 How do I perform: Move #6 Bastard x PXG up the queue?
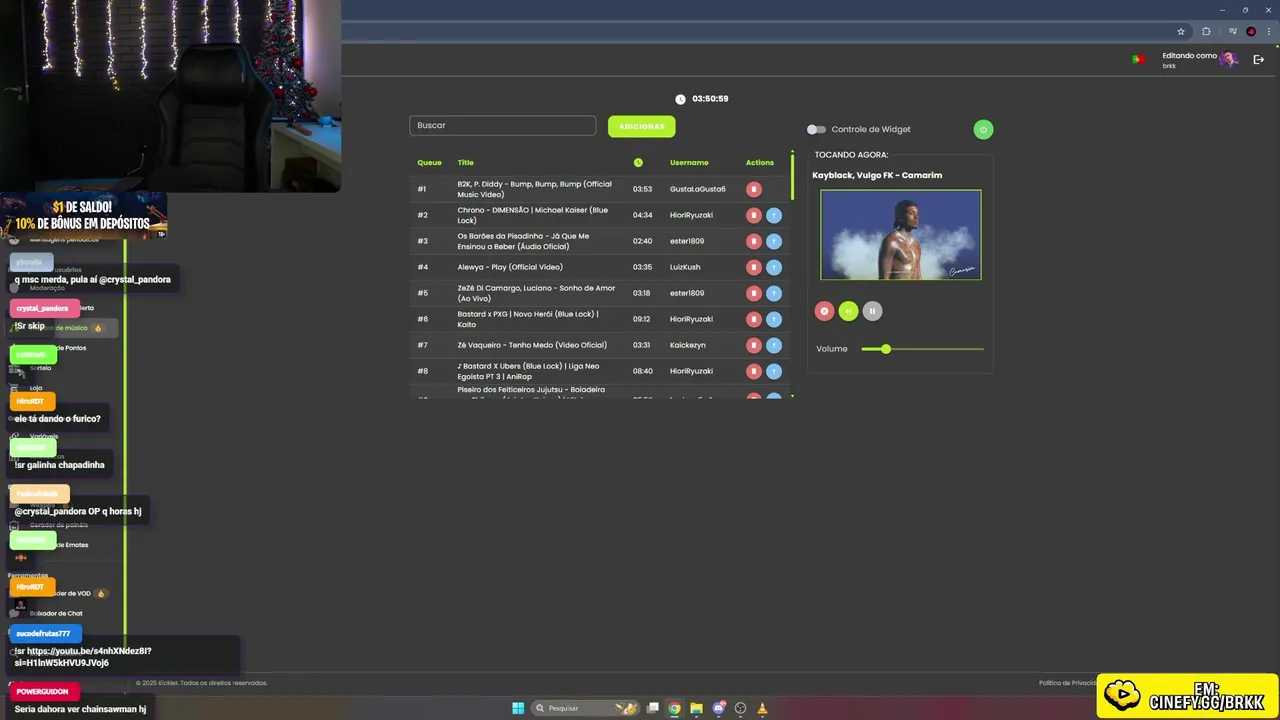pyautogui.click(x=774, y=319)
